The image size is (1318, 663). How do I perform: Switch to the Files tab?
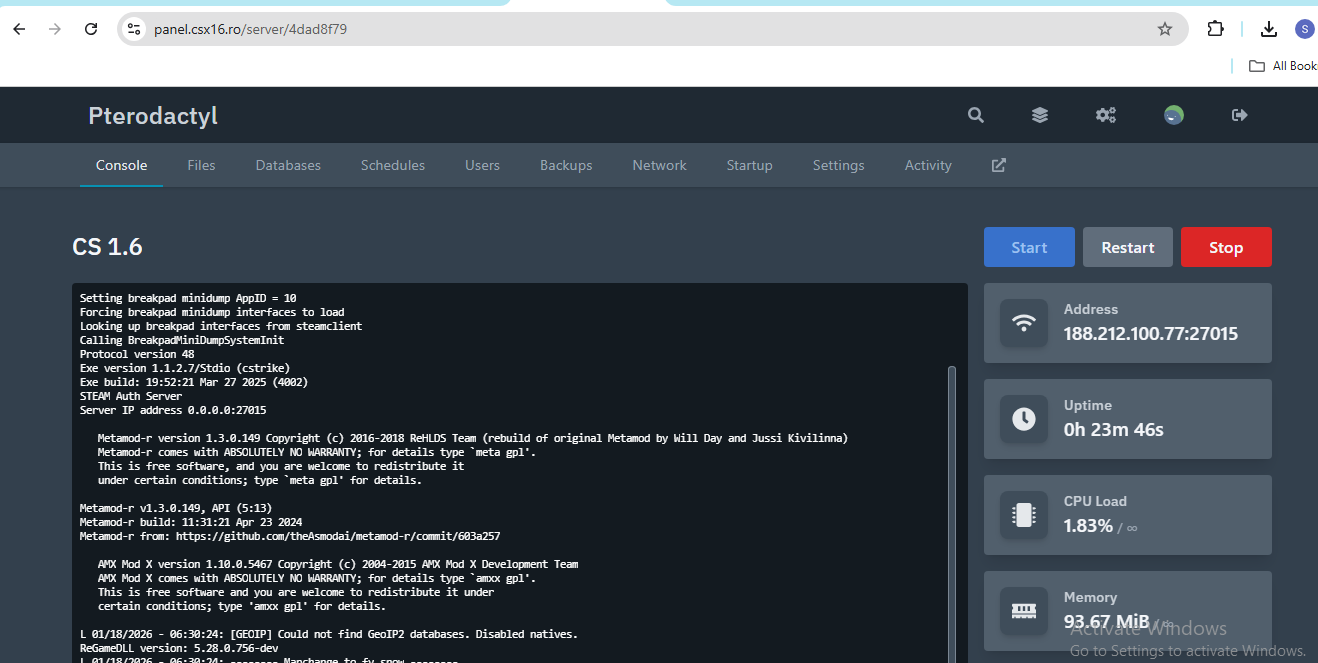coord(201,165)
